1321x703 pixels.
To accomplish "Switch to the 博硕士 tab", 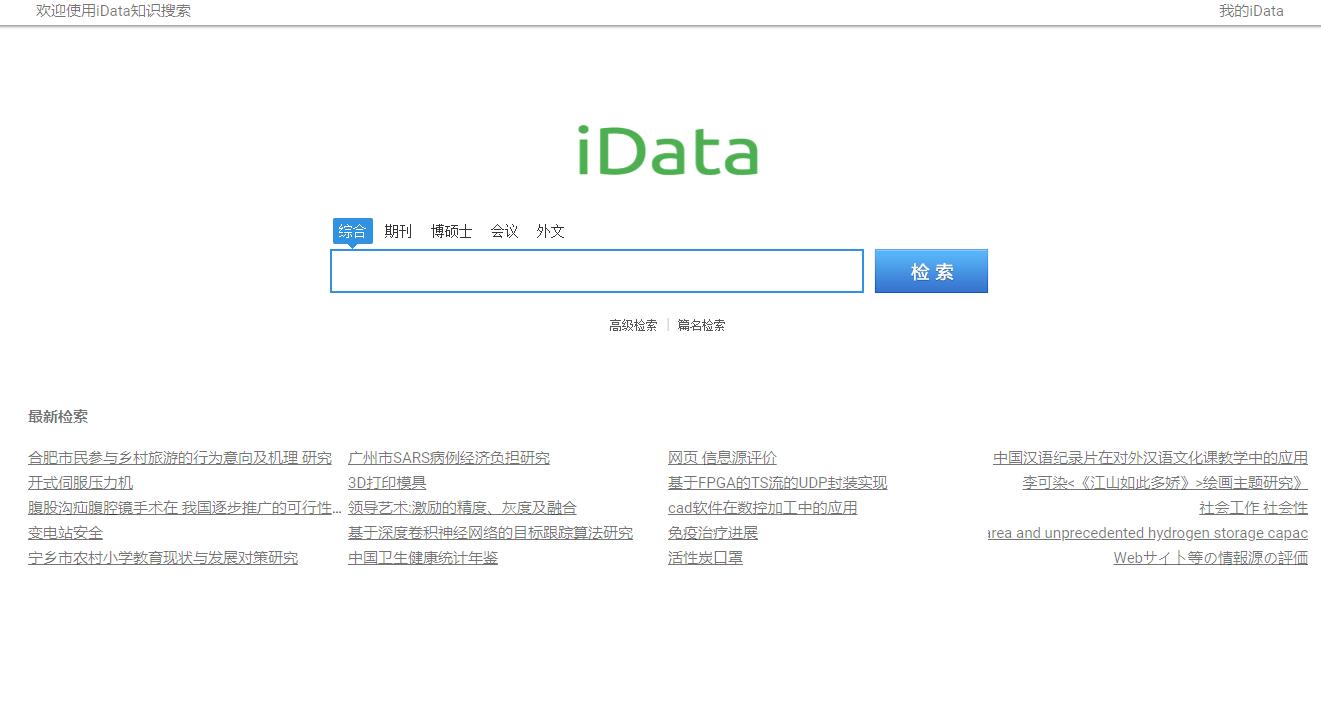I will click(451, 231).
